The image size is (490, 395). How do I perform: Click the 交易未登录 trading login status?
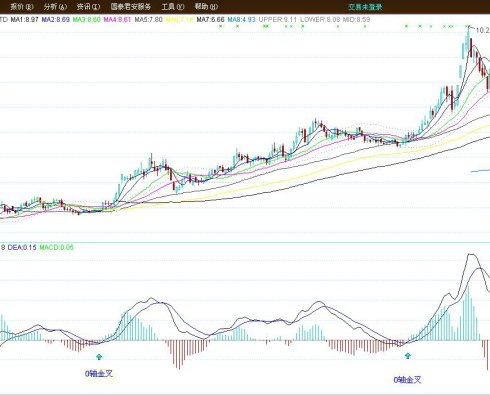click(x=365, y=7)
